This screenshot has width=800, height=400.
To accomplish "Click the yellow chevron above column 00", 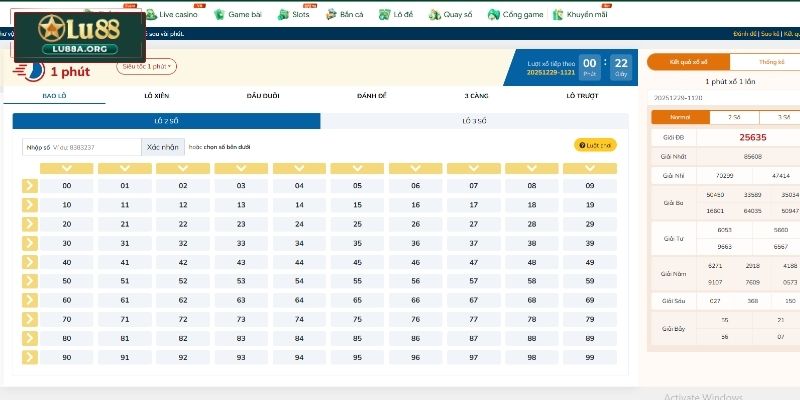I will [x=67, y=168].
